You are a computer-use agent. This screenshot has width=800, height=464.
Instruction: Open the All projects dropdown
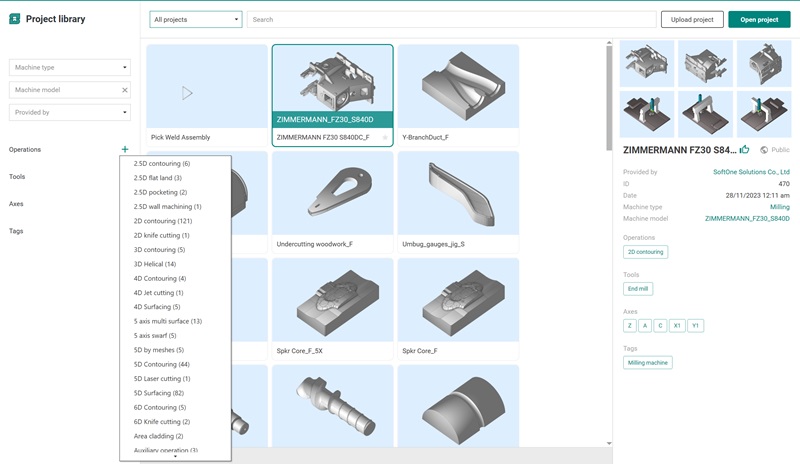196,19
